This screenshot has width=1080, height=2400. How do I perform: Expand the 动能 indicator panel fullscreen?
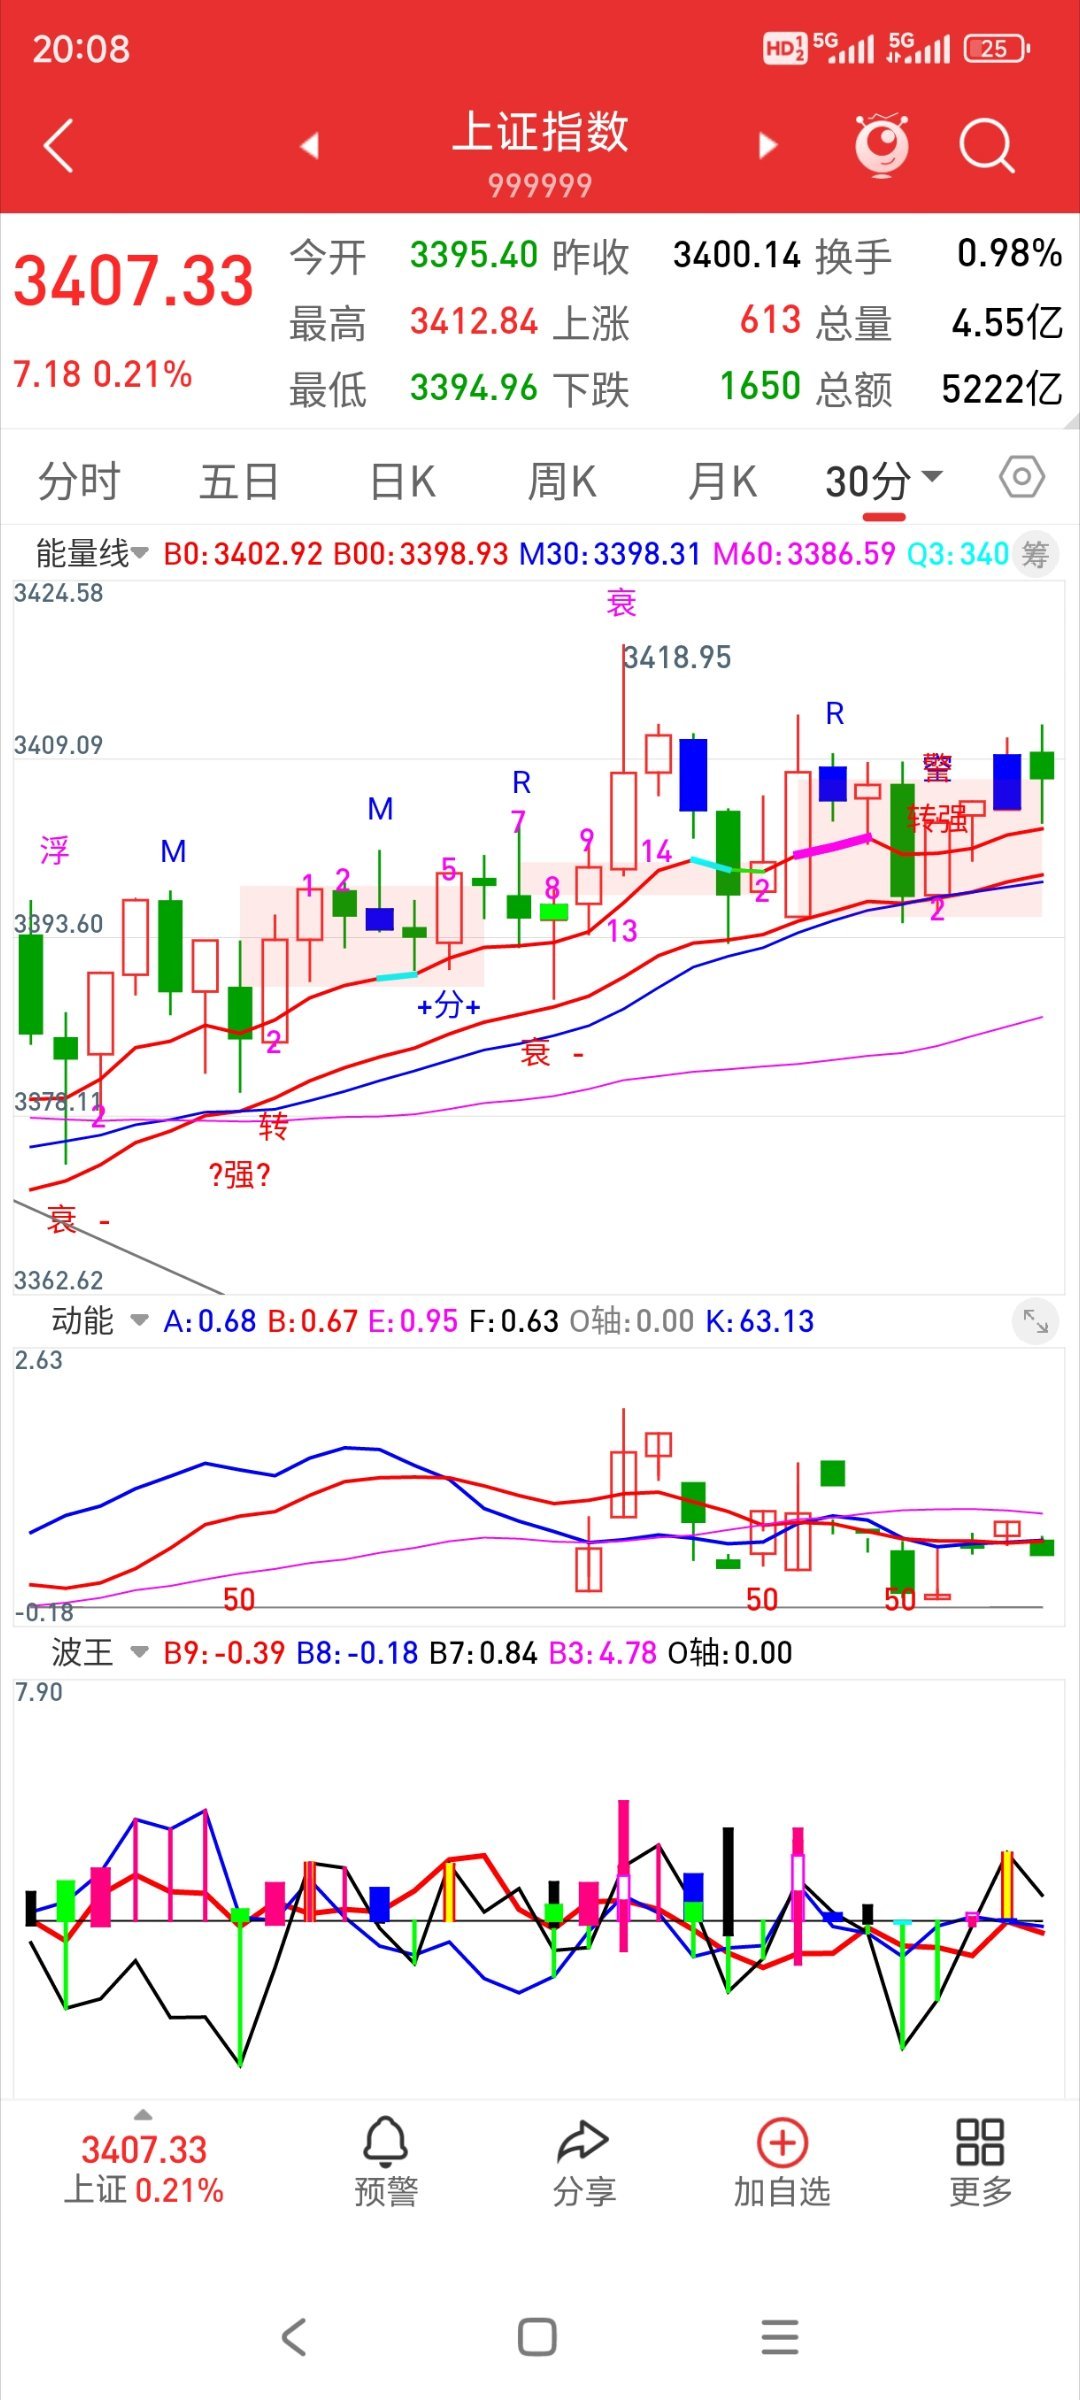tap(1035, 1322)
